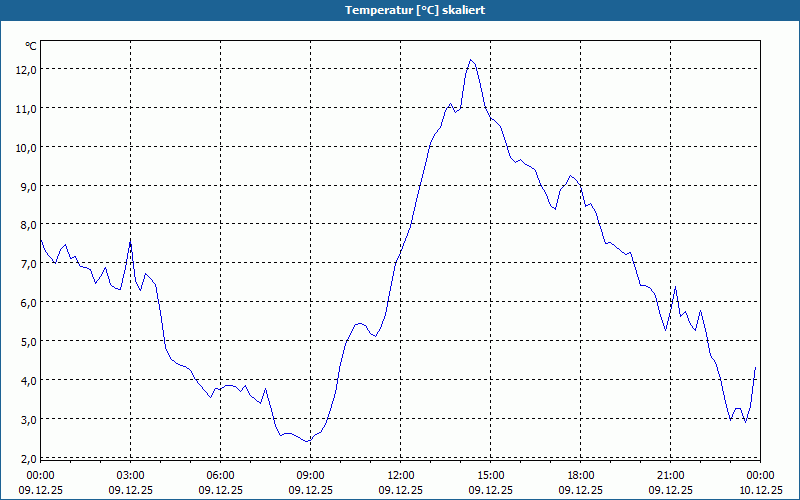
Task: Click the 10.12.25 date label
Action: pos(760,490)
